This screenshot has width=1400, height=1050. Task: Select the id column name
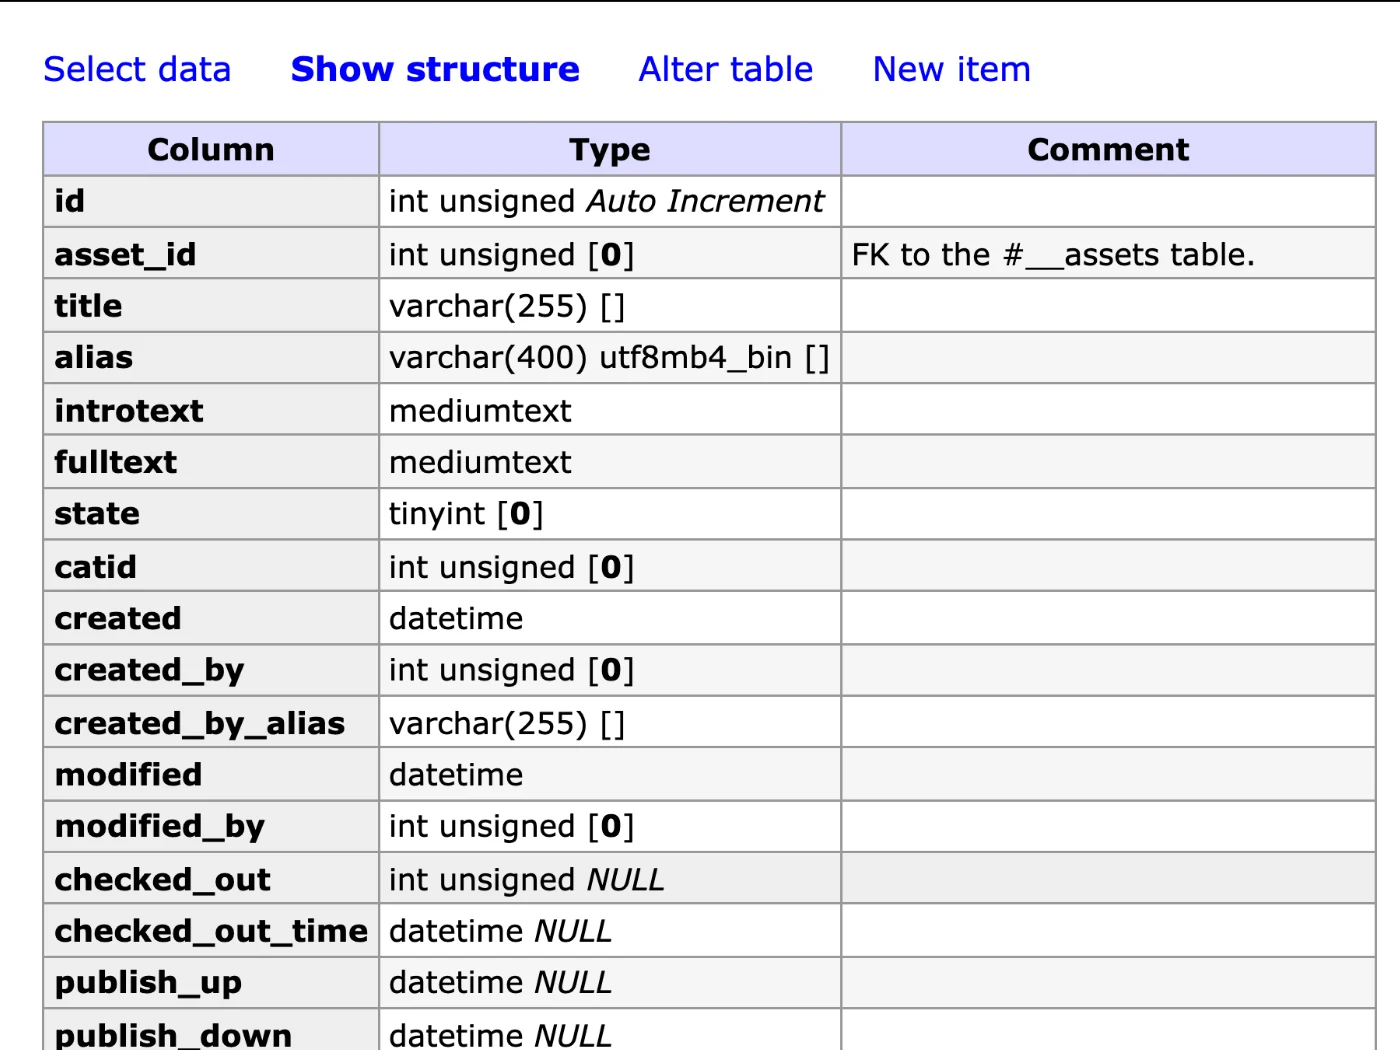click(x=69, y=201)
